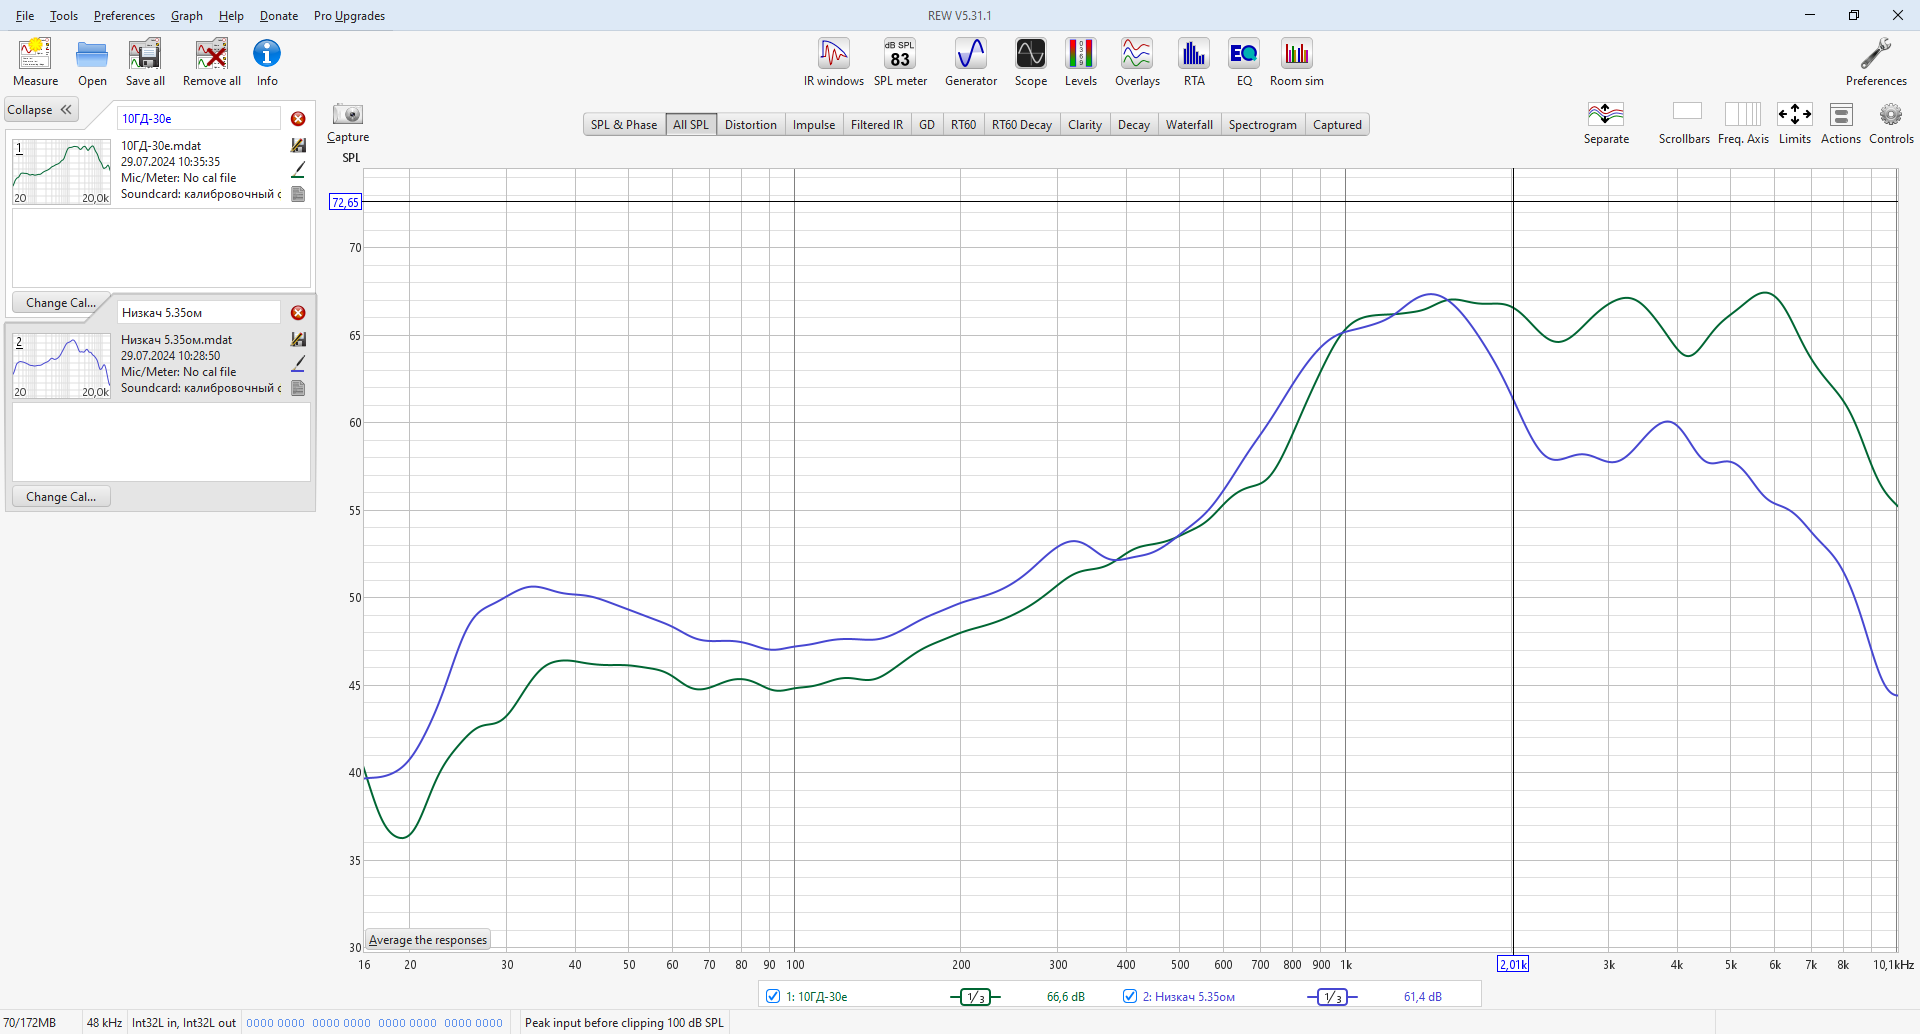Switch to the Clarity tab
Image resolution: width=1920 pixels, height=1034 pixels.
[1085, 125]
